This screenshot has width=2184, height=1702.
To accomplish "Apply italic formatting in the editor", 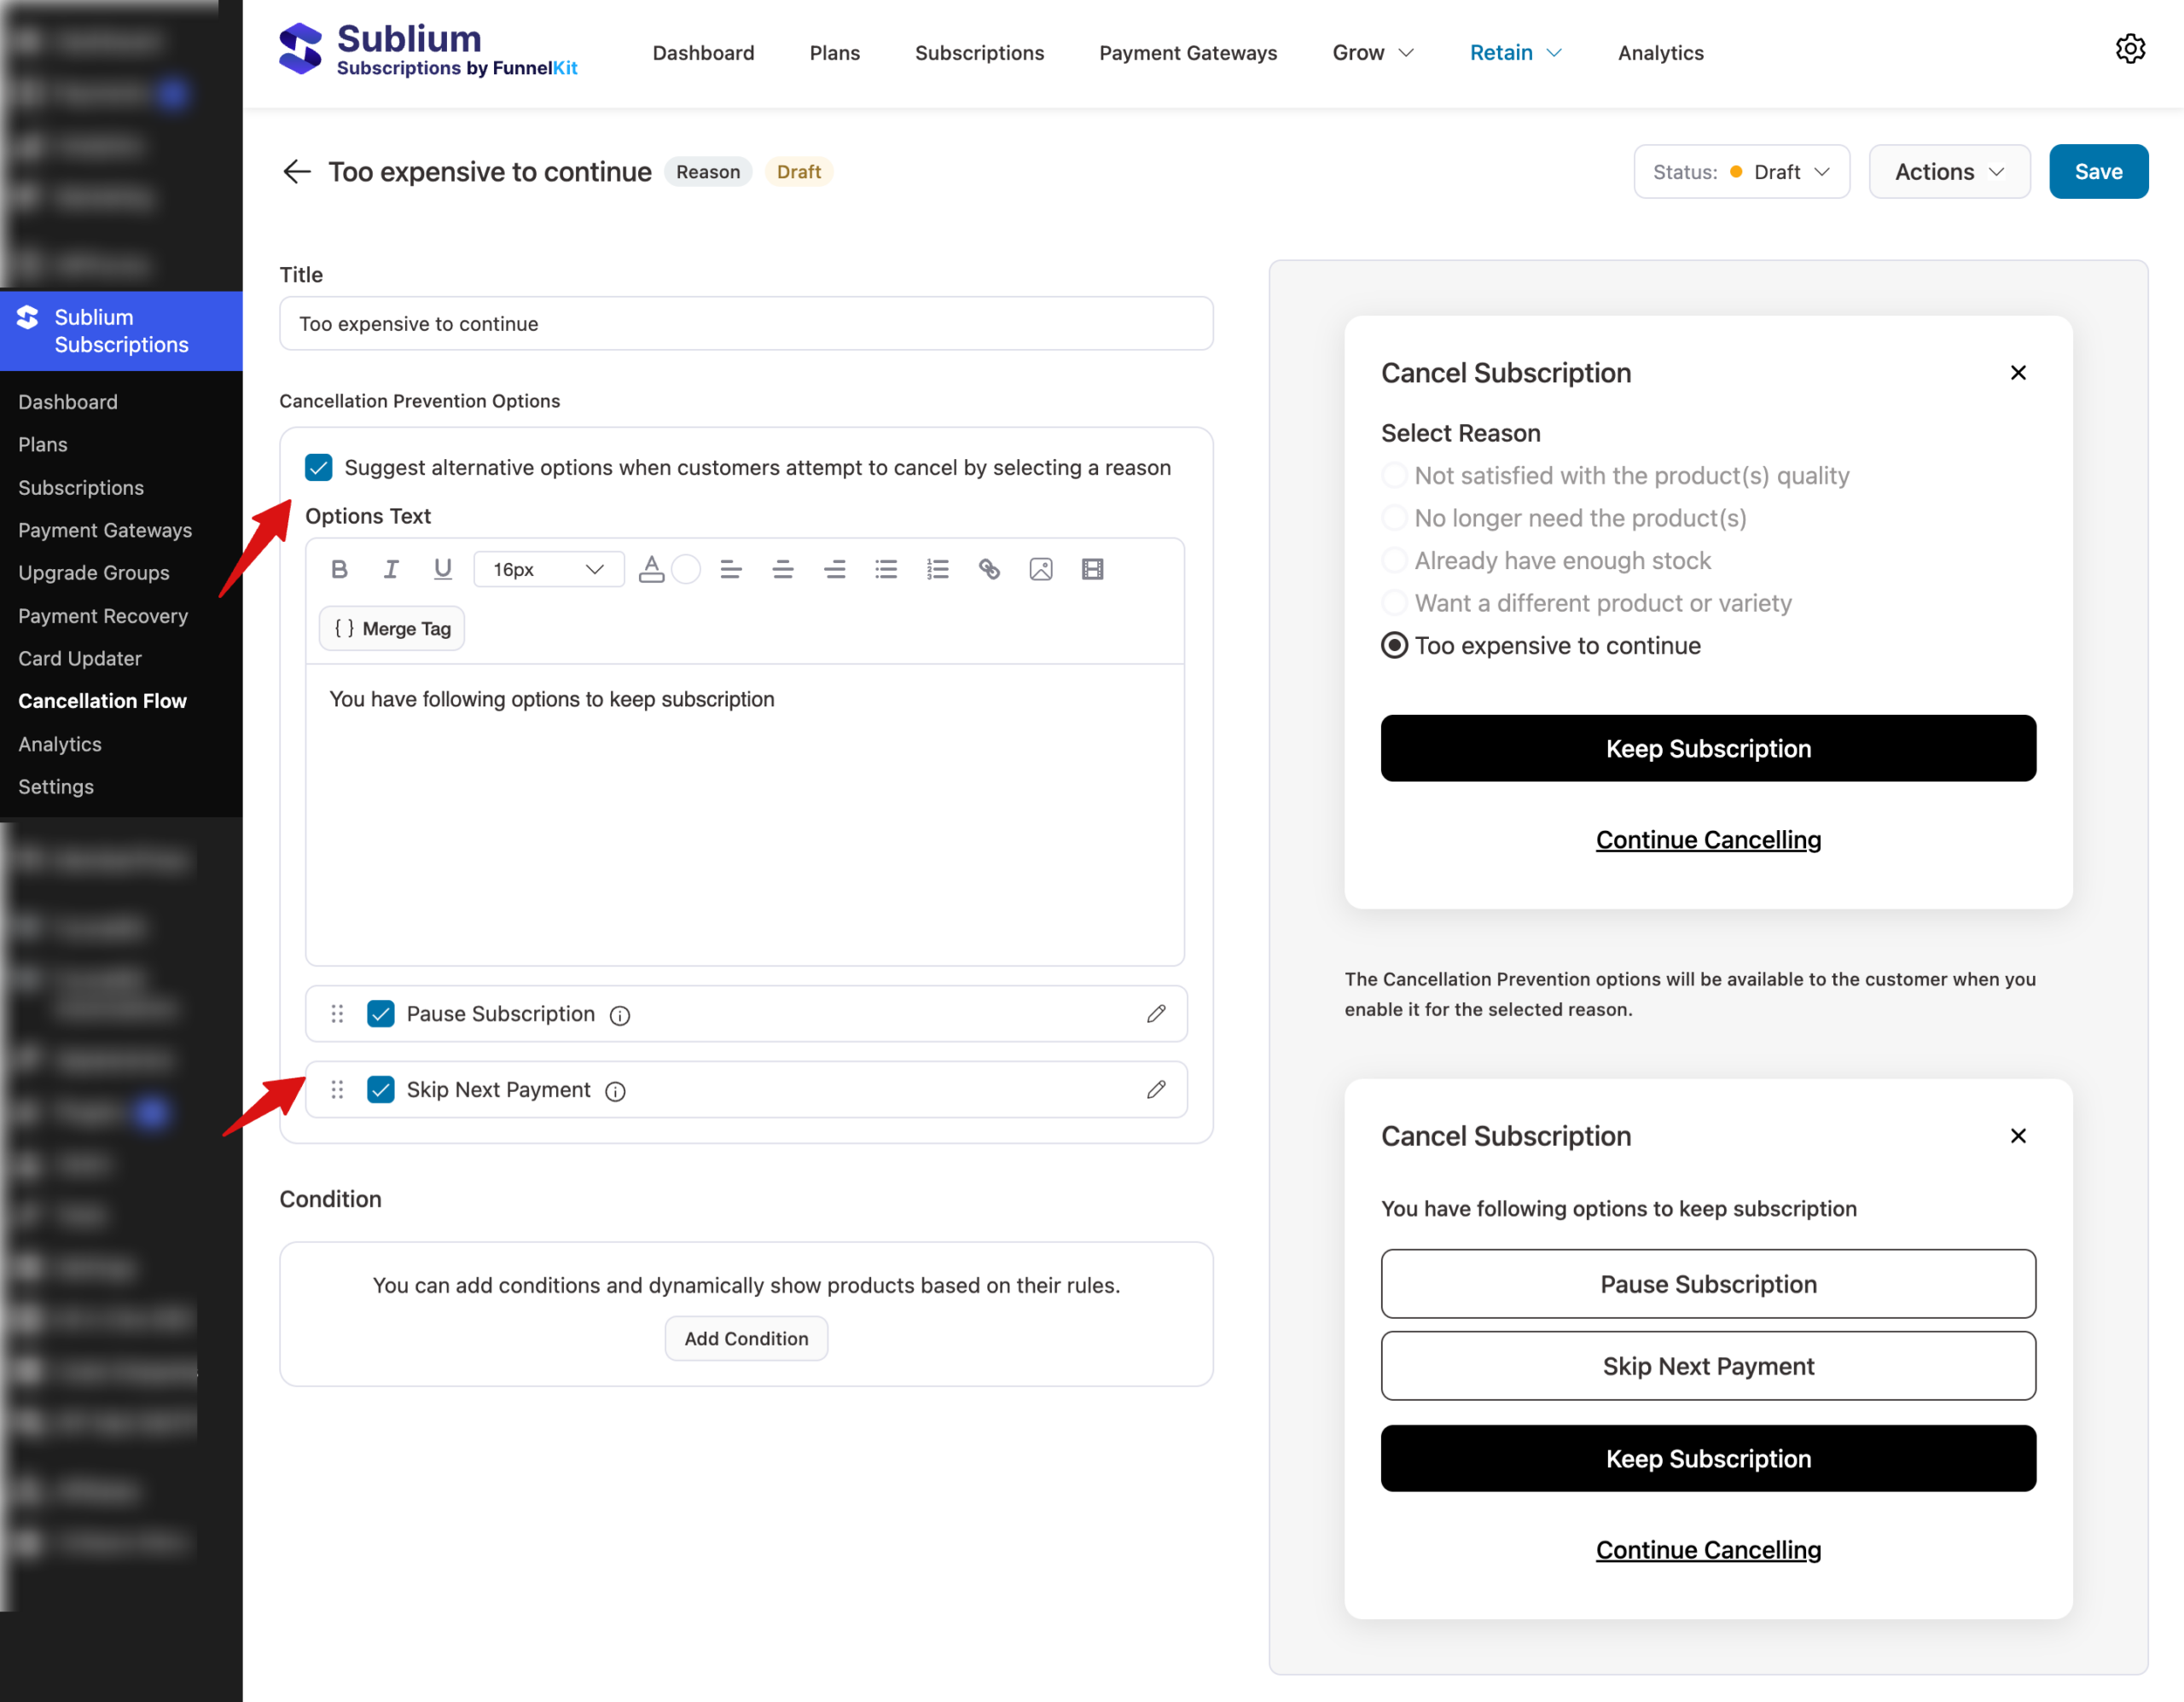I will point(391,569).
